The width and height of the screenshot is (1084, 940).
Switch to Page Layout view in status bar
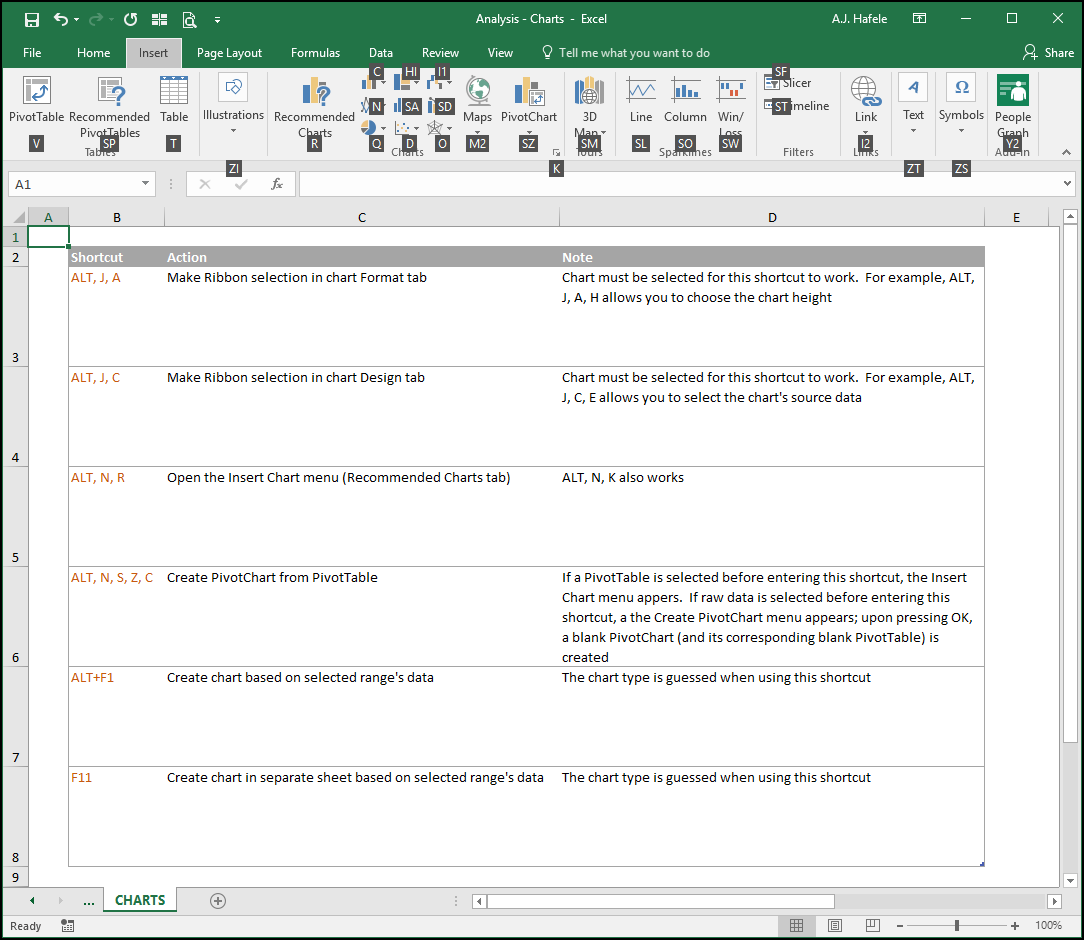click(834, 925)
